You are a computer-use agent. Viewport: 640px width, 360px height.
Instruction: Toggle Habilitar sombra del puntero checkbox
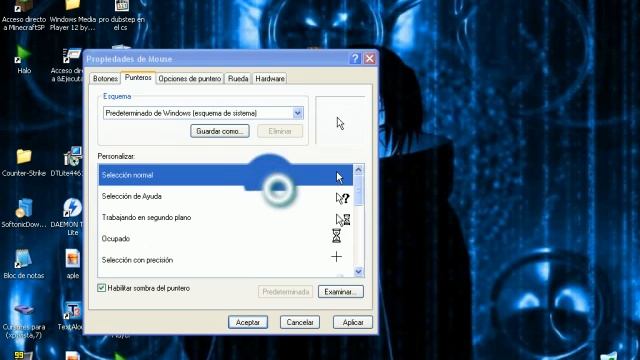coord(102,288)
